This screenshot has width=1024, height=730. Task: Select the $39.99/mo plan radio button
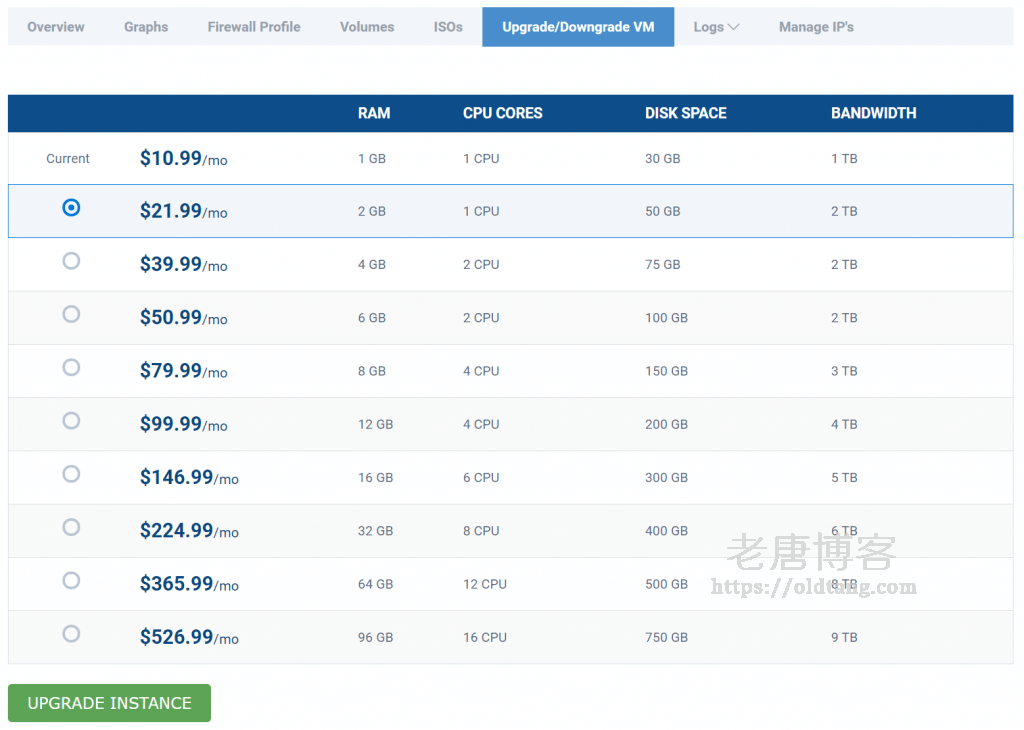[71, 260]
